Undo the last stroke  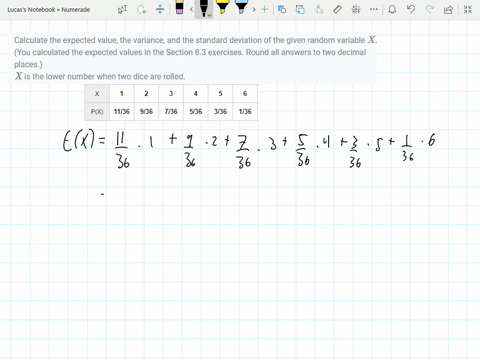point(411,9)
